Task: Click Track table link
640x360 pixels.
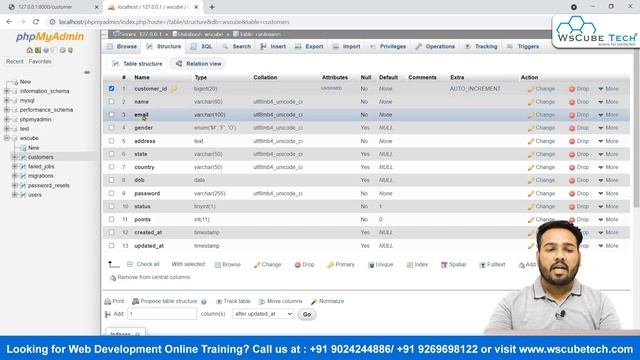Action: pyautogui.click(x=233, y=301)
